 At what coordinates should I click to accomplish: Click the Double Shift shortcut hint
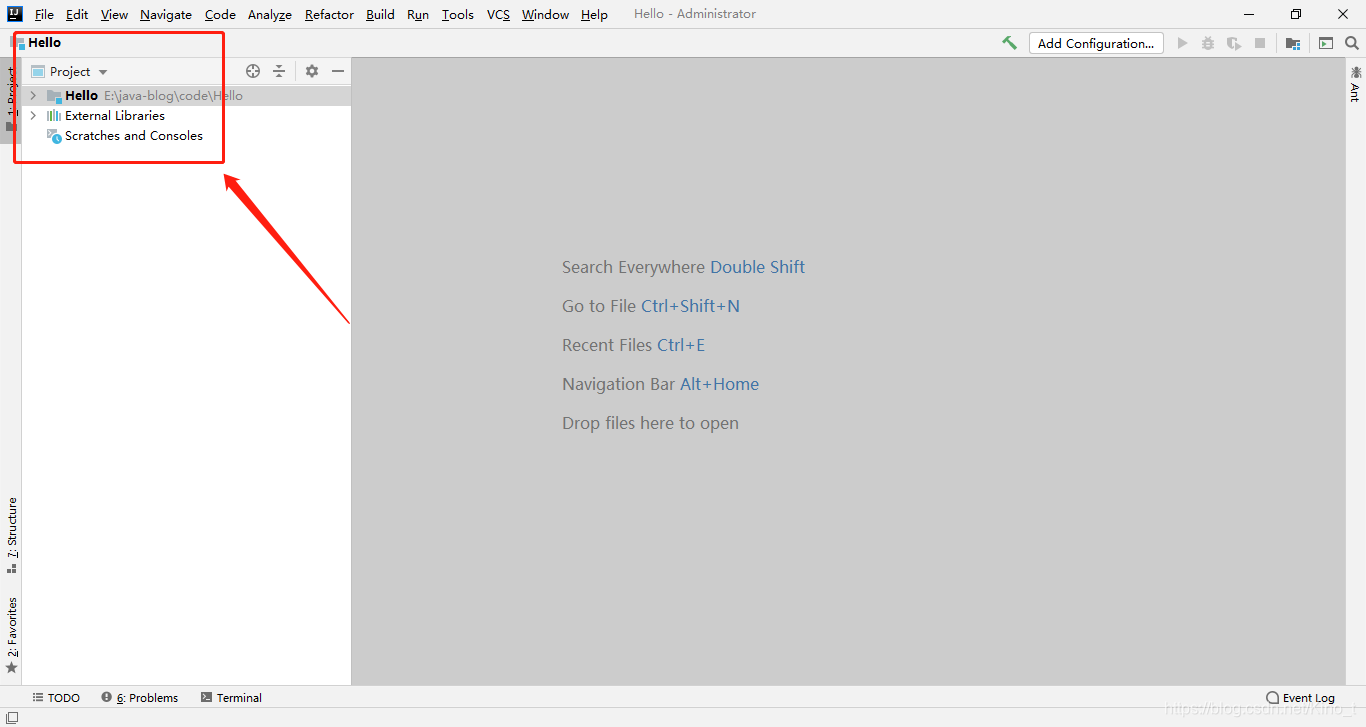(x=757, y=267)
